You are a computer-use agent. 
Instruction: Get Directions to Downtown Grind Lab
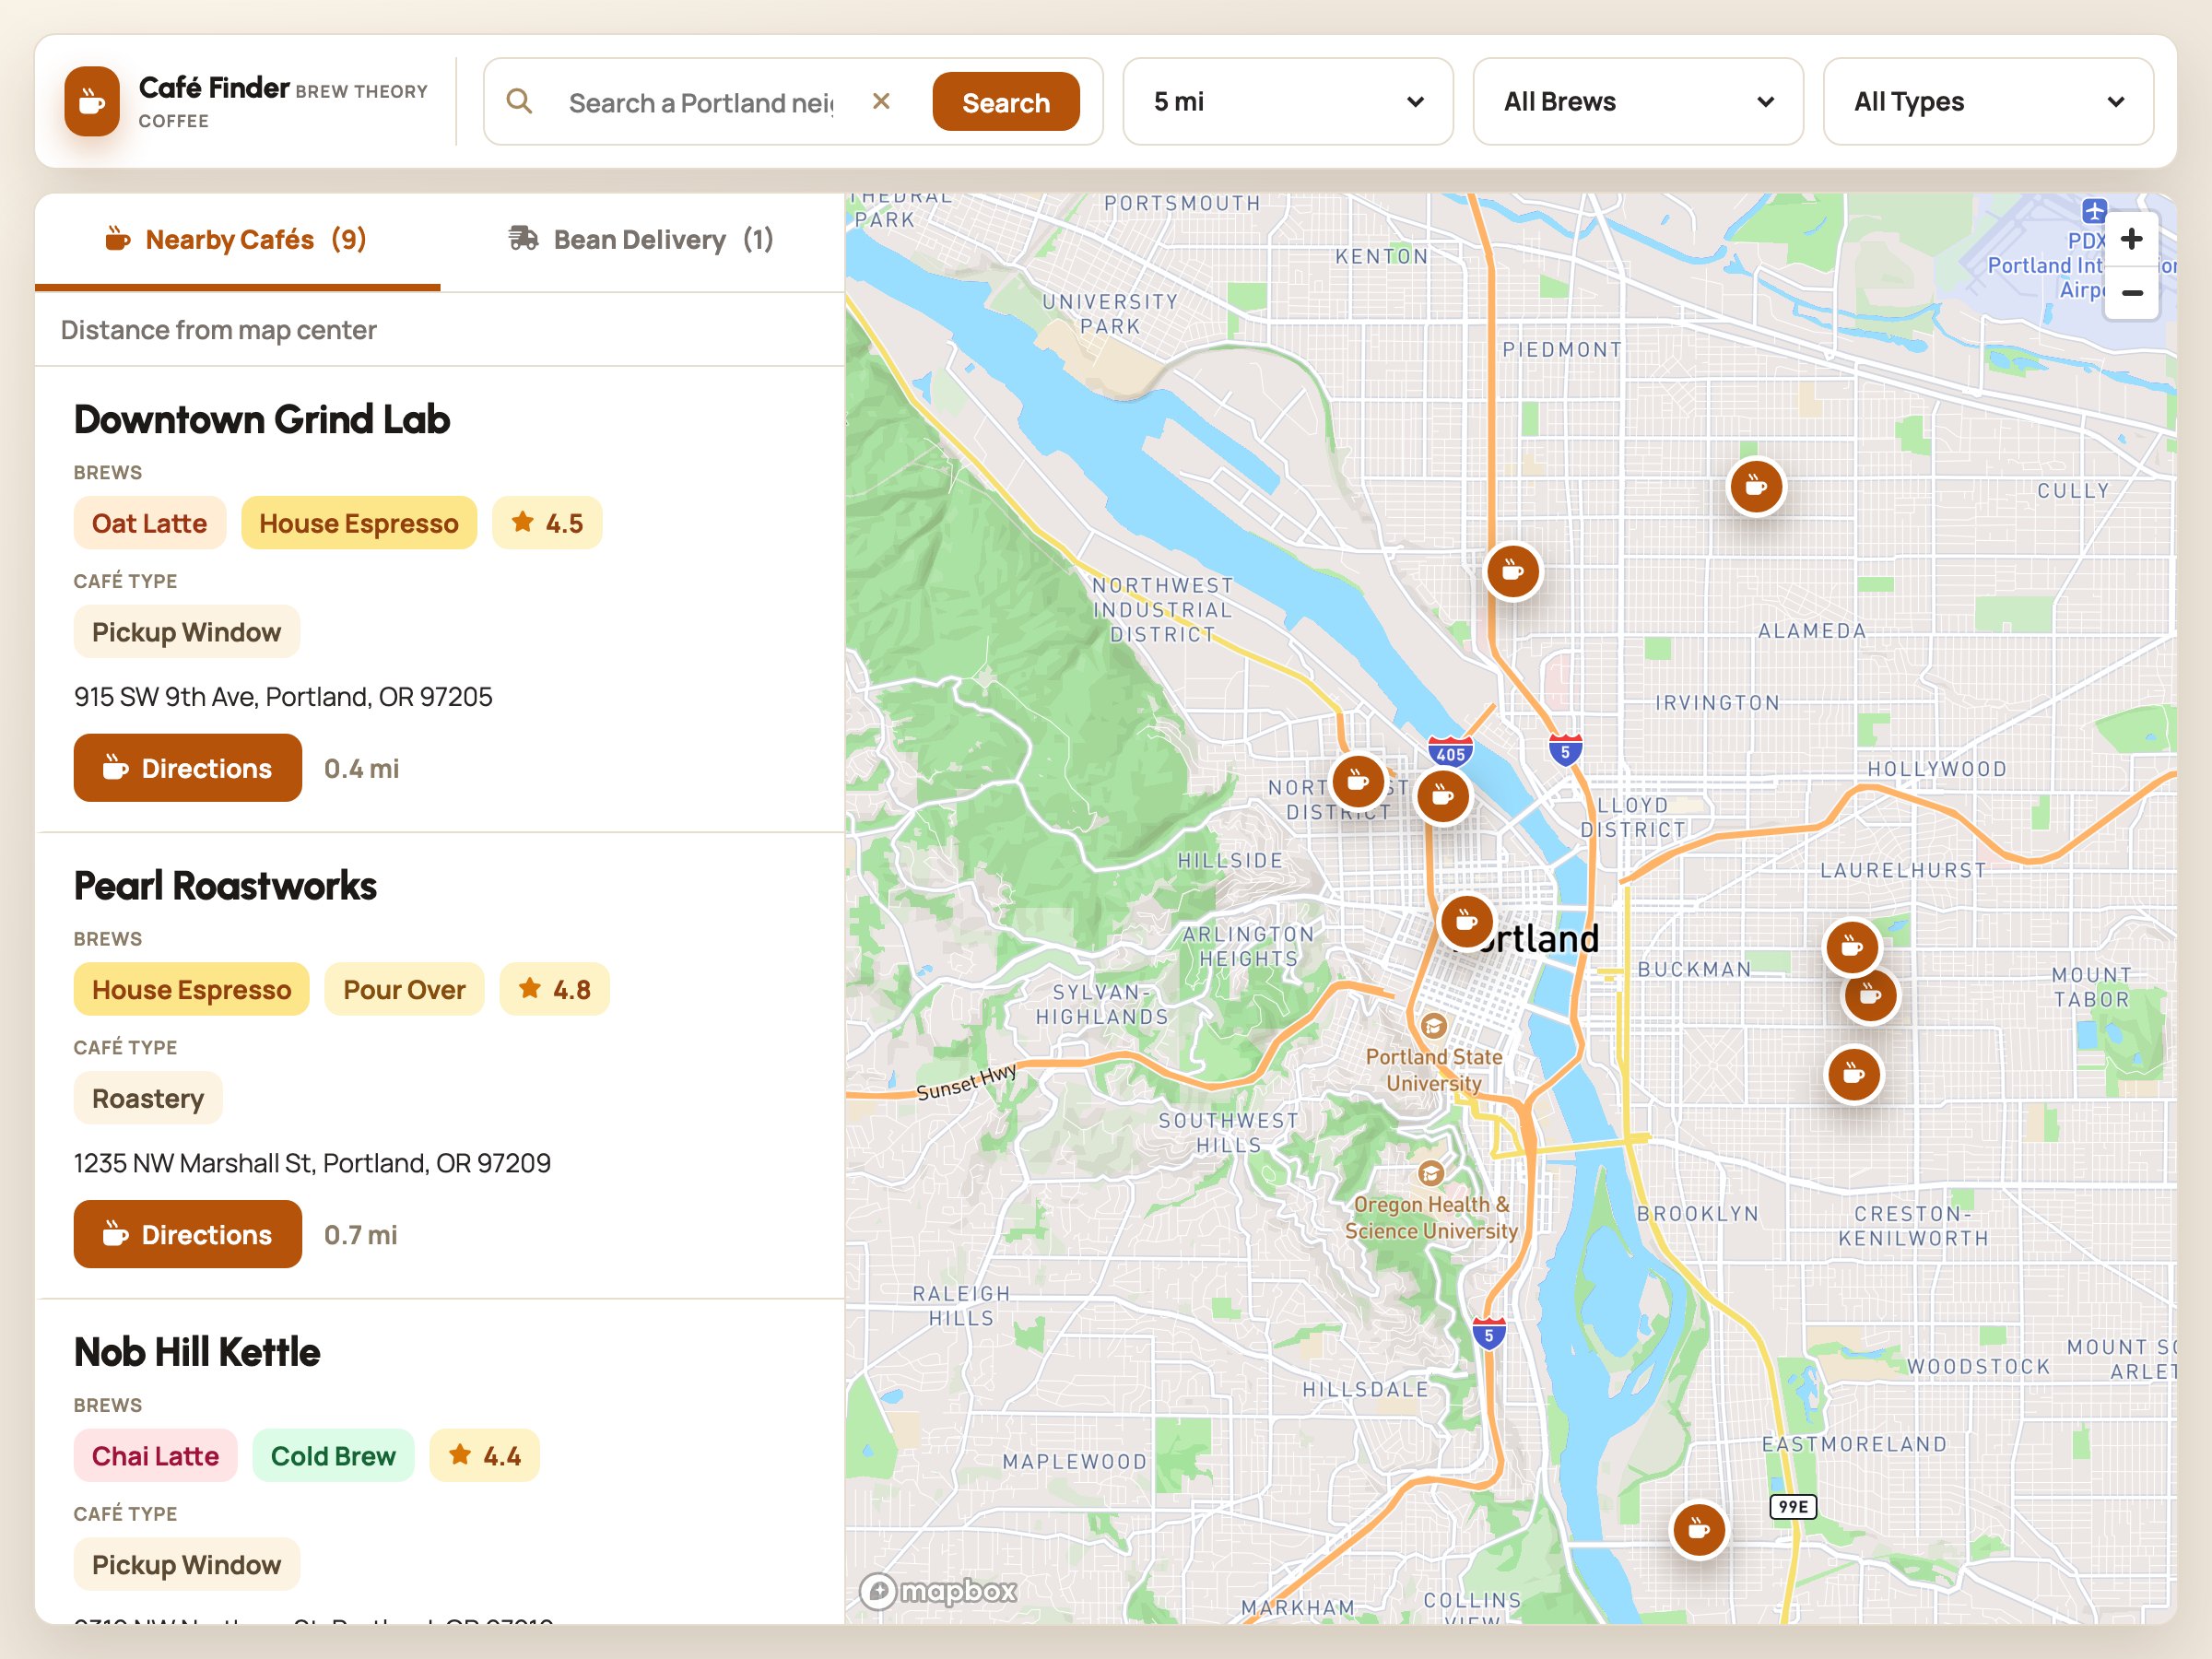tap(188, 768)
